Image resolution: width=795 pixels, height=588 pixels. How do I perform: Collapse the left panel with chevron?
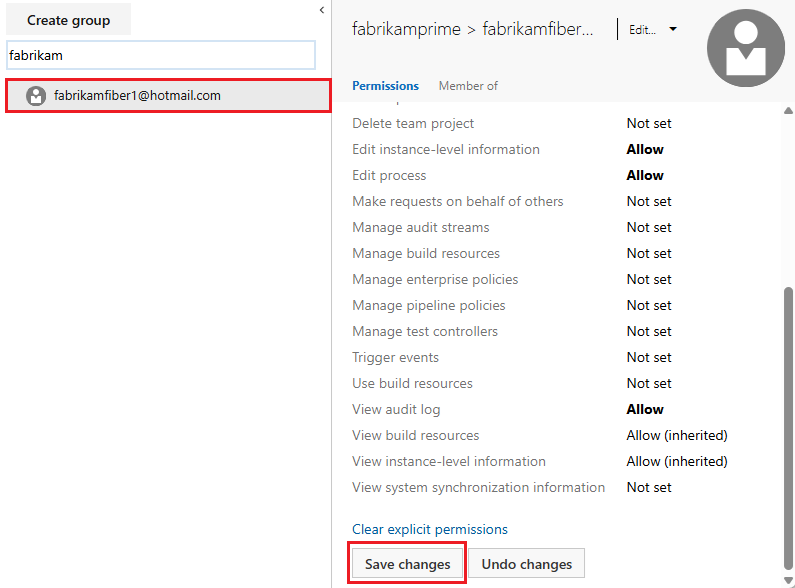[x=321, y=10]
